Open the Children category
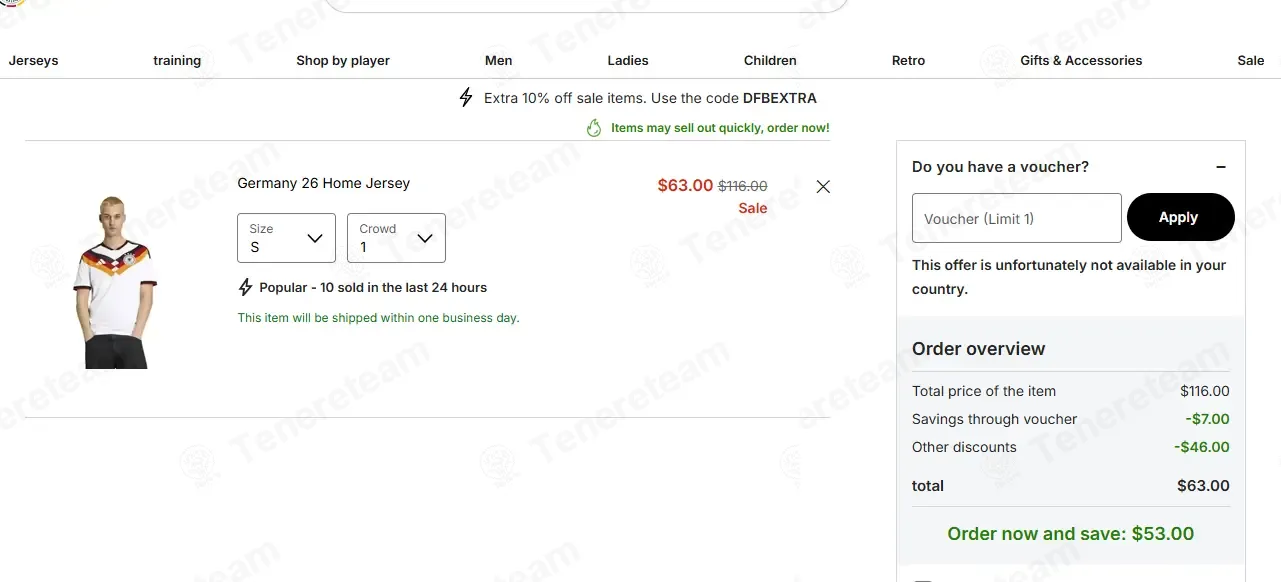The height and width of the screenshot is (582, 1281). (x=770, y=61)
